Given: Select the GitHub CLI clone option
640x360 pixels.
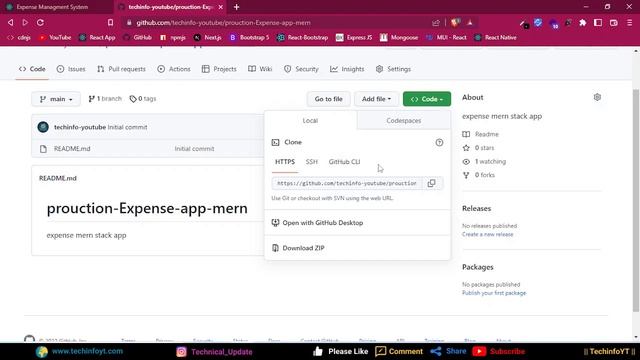Looking at the screenshot, I should pyautogui.click(x=344, y=162).
